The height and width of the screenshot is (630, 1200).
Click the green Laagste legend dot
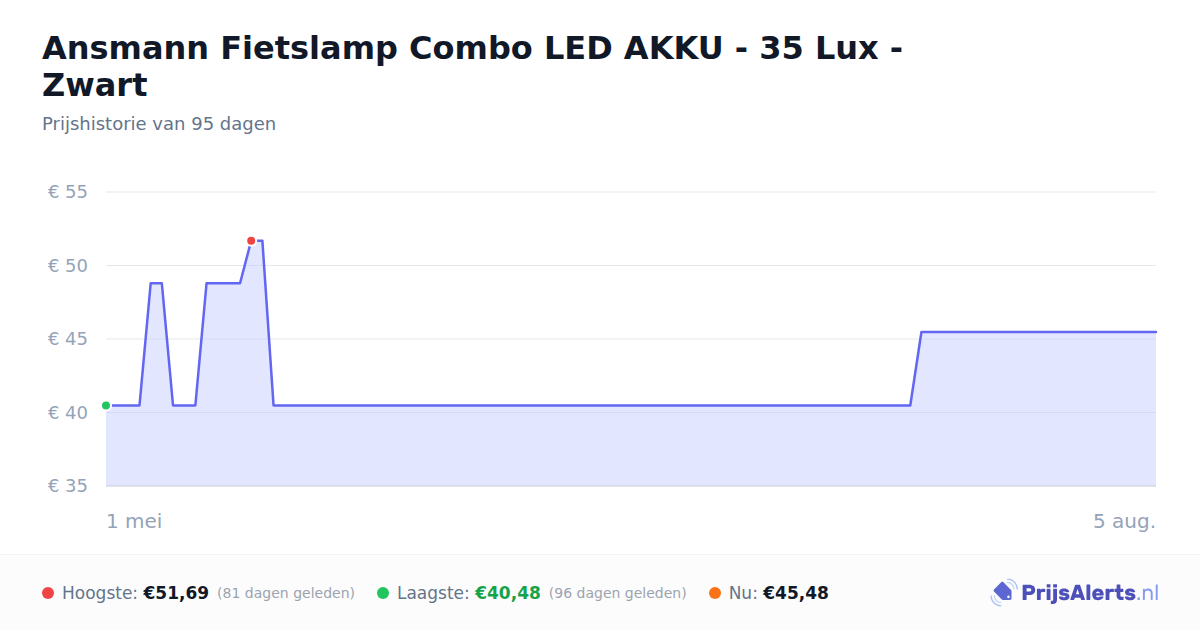point(383,593)
